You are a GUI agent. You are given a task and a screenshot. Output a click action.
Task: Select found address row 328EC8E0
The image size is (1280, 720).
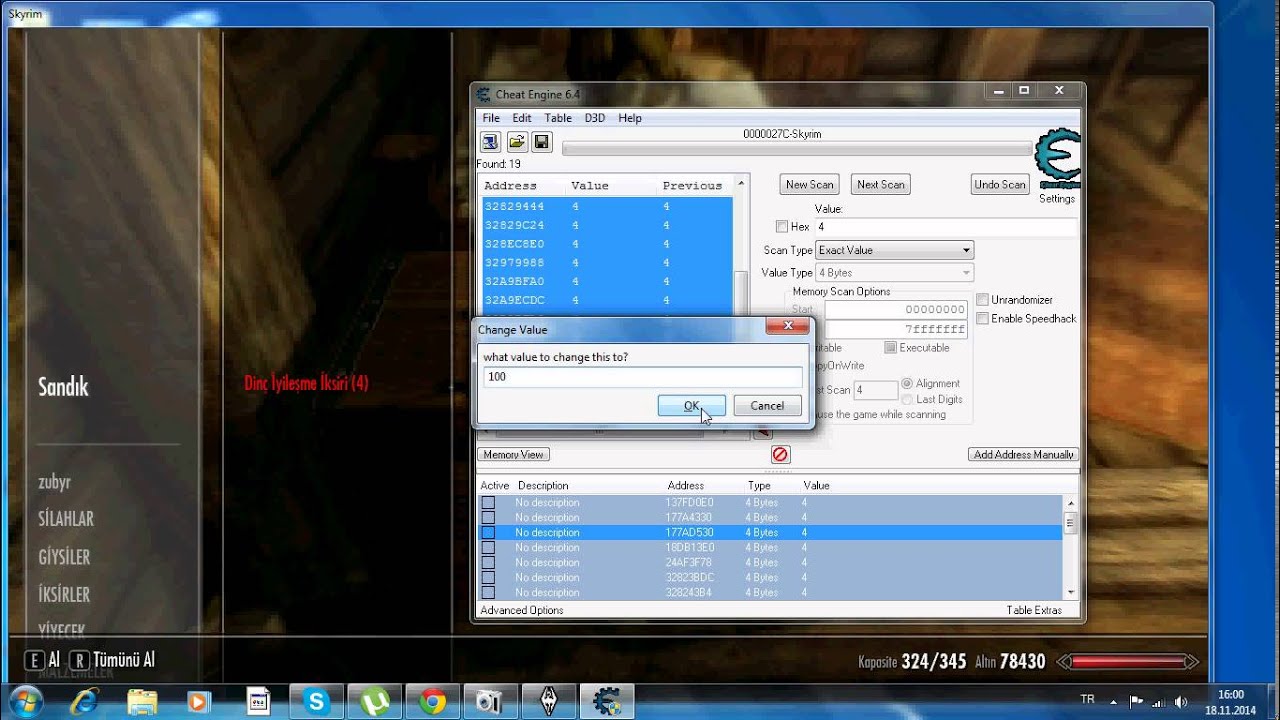tap(607, 244)
